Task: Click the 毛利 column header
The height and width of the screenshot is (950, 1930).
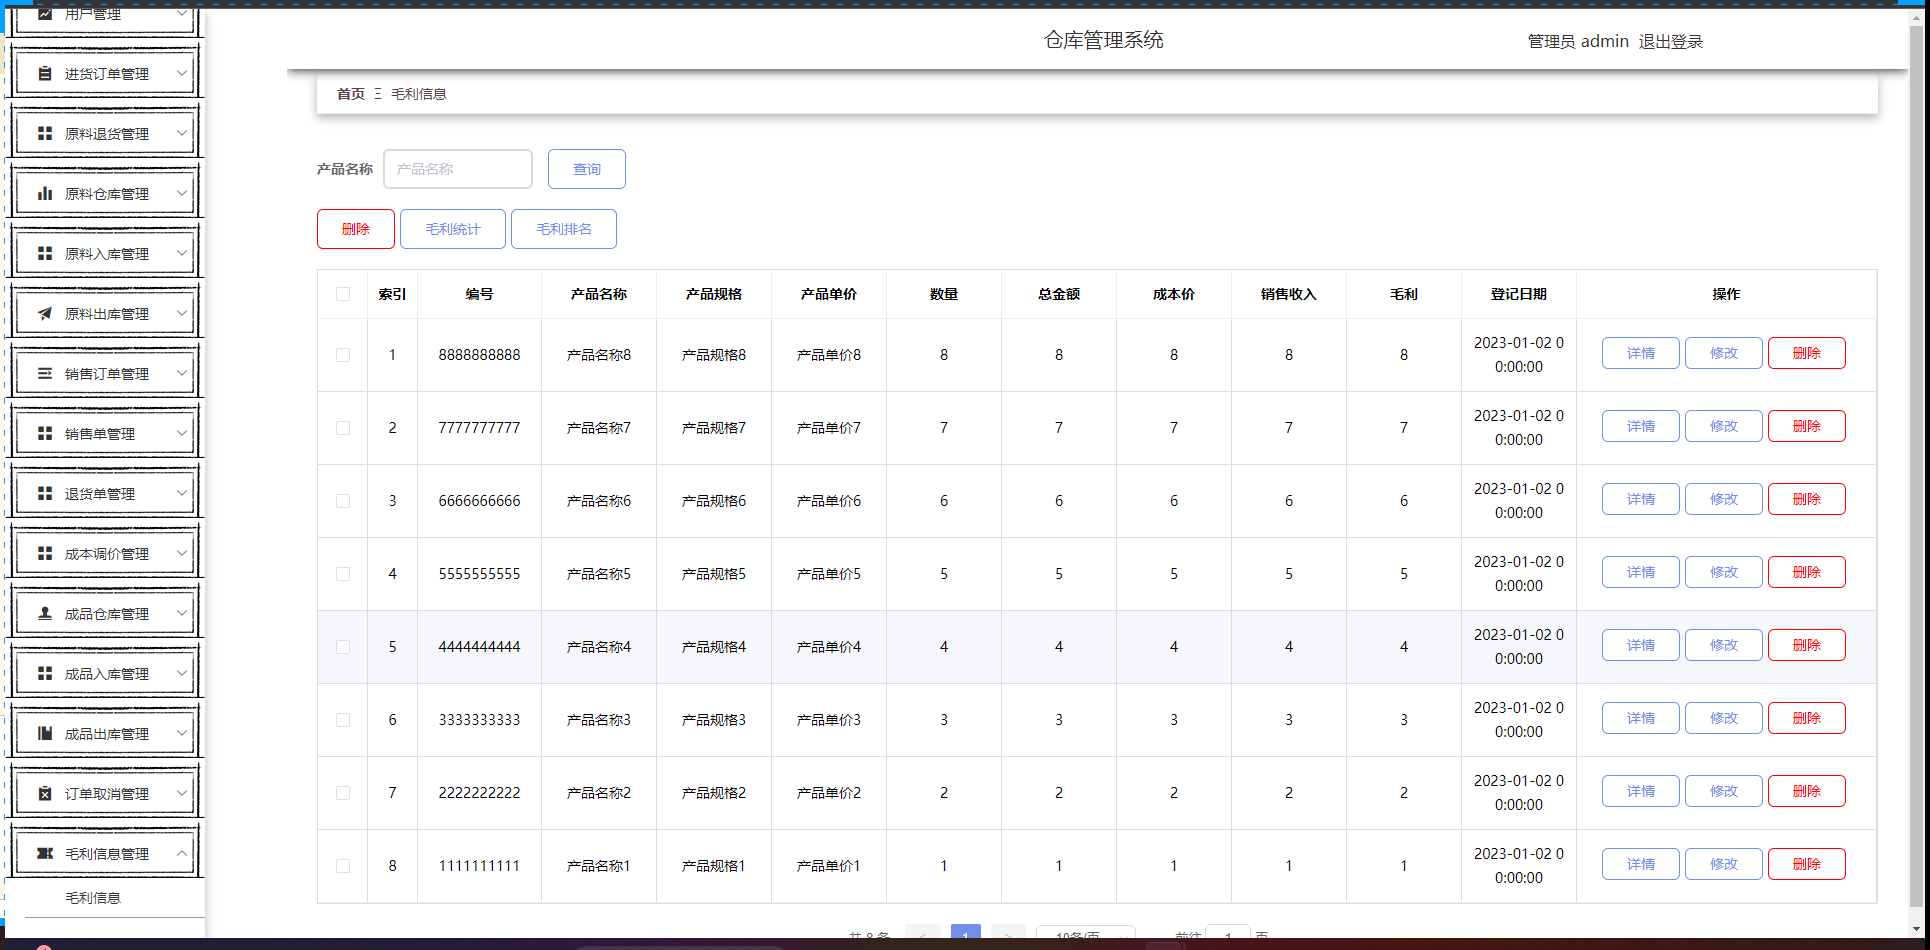Action: pyautogui.click(x=1404, y=294)
